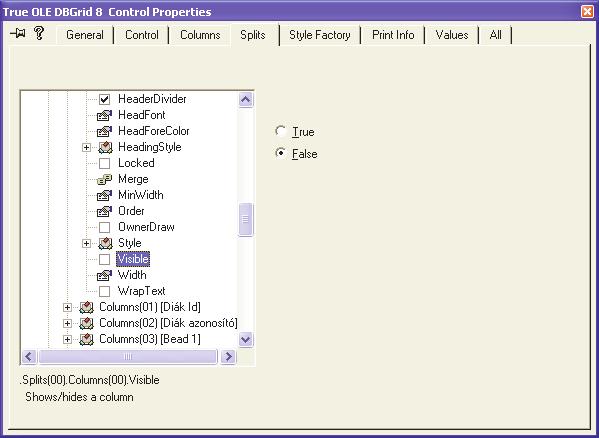Viewport: 599px width, 438px height.
Task: Click the pushpin icon beside the tabs
Action: [x=18, y=34]
